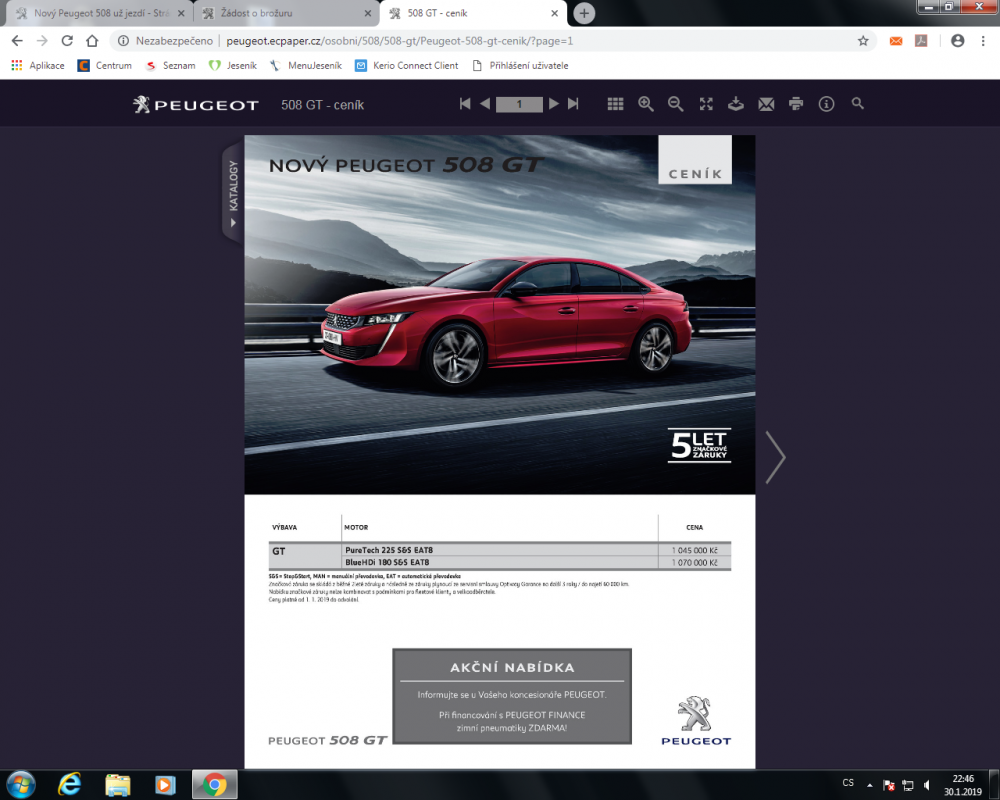Click the address bar URL
Screen dimensions: 1000x800
[x=400, y=41]
